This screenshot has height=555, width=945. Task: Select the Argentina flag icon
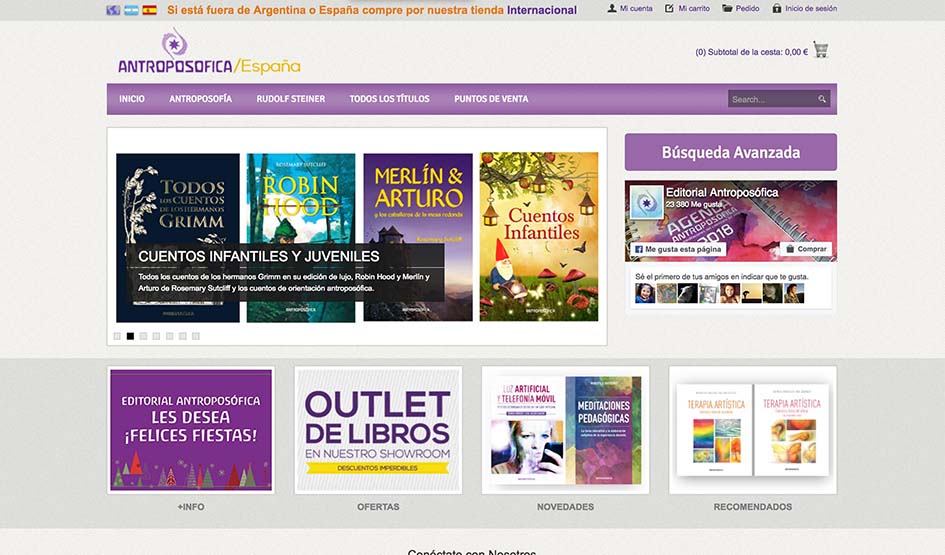[131, 10]
